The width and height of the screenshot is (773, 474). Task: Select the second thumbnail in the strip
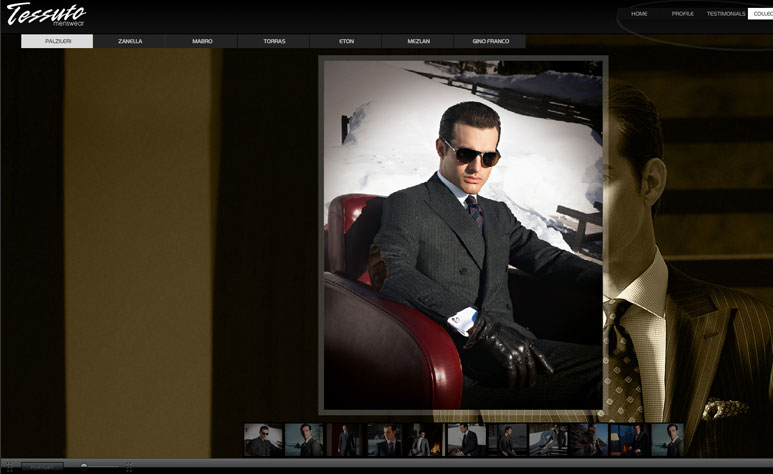click(304, 440)
